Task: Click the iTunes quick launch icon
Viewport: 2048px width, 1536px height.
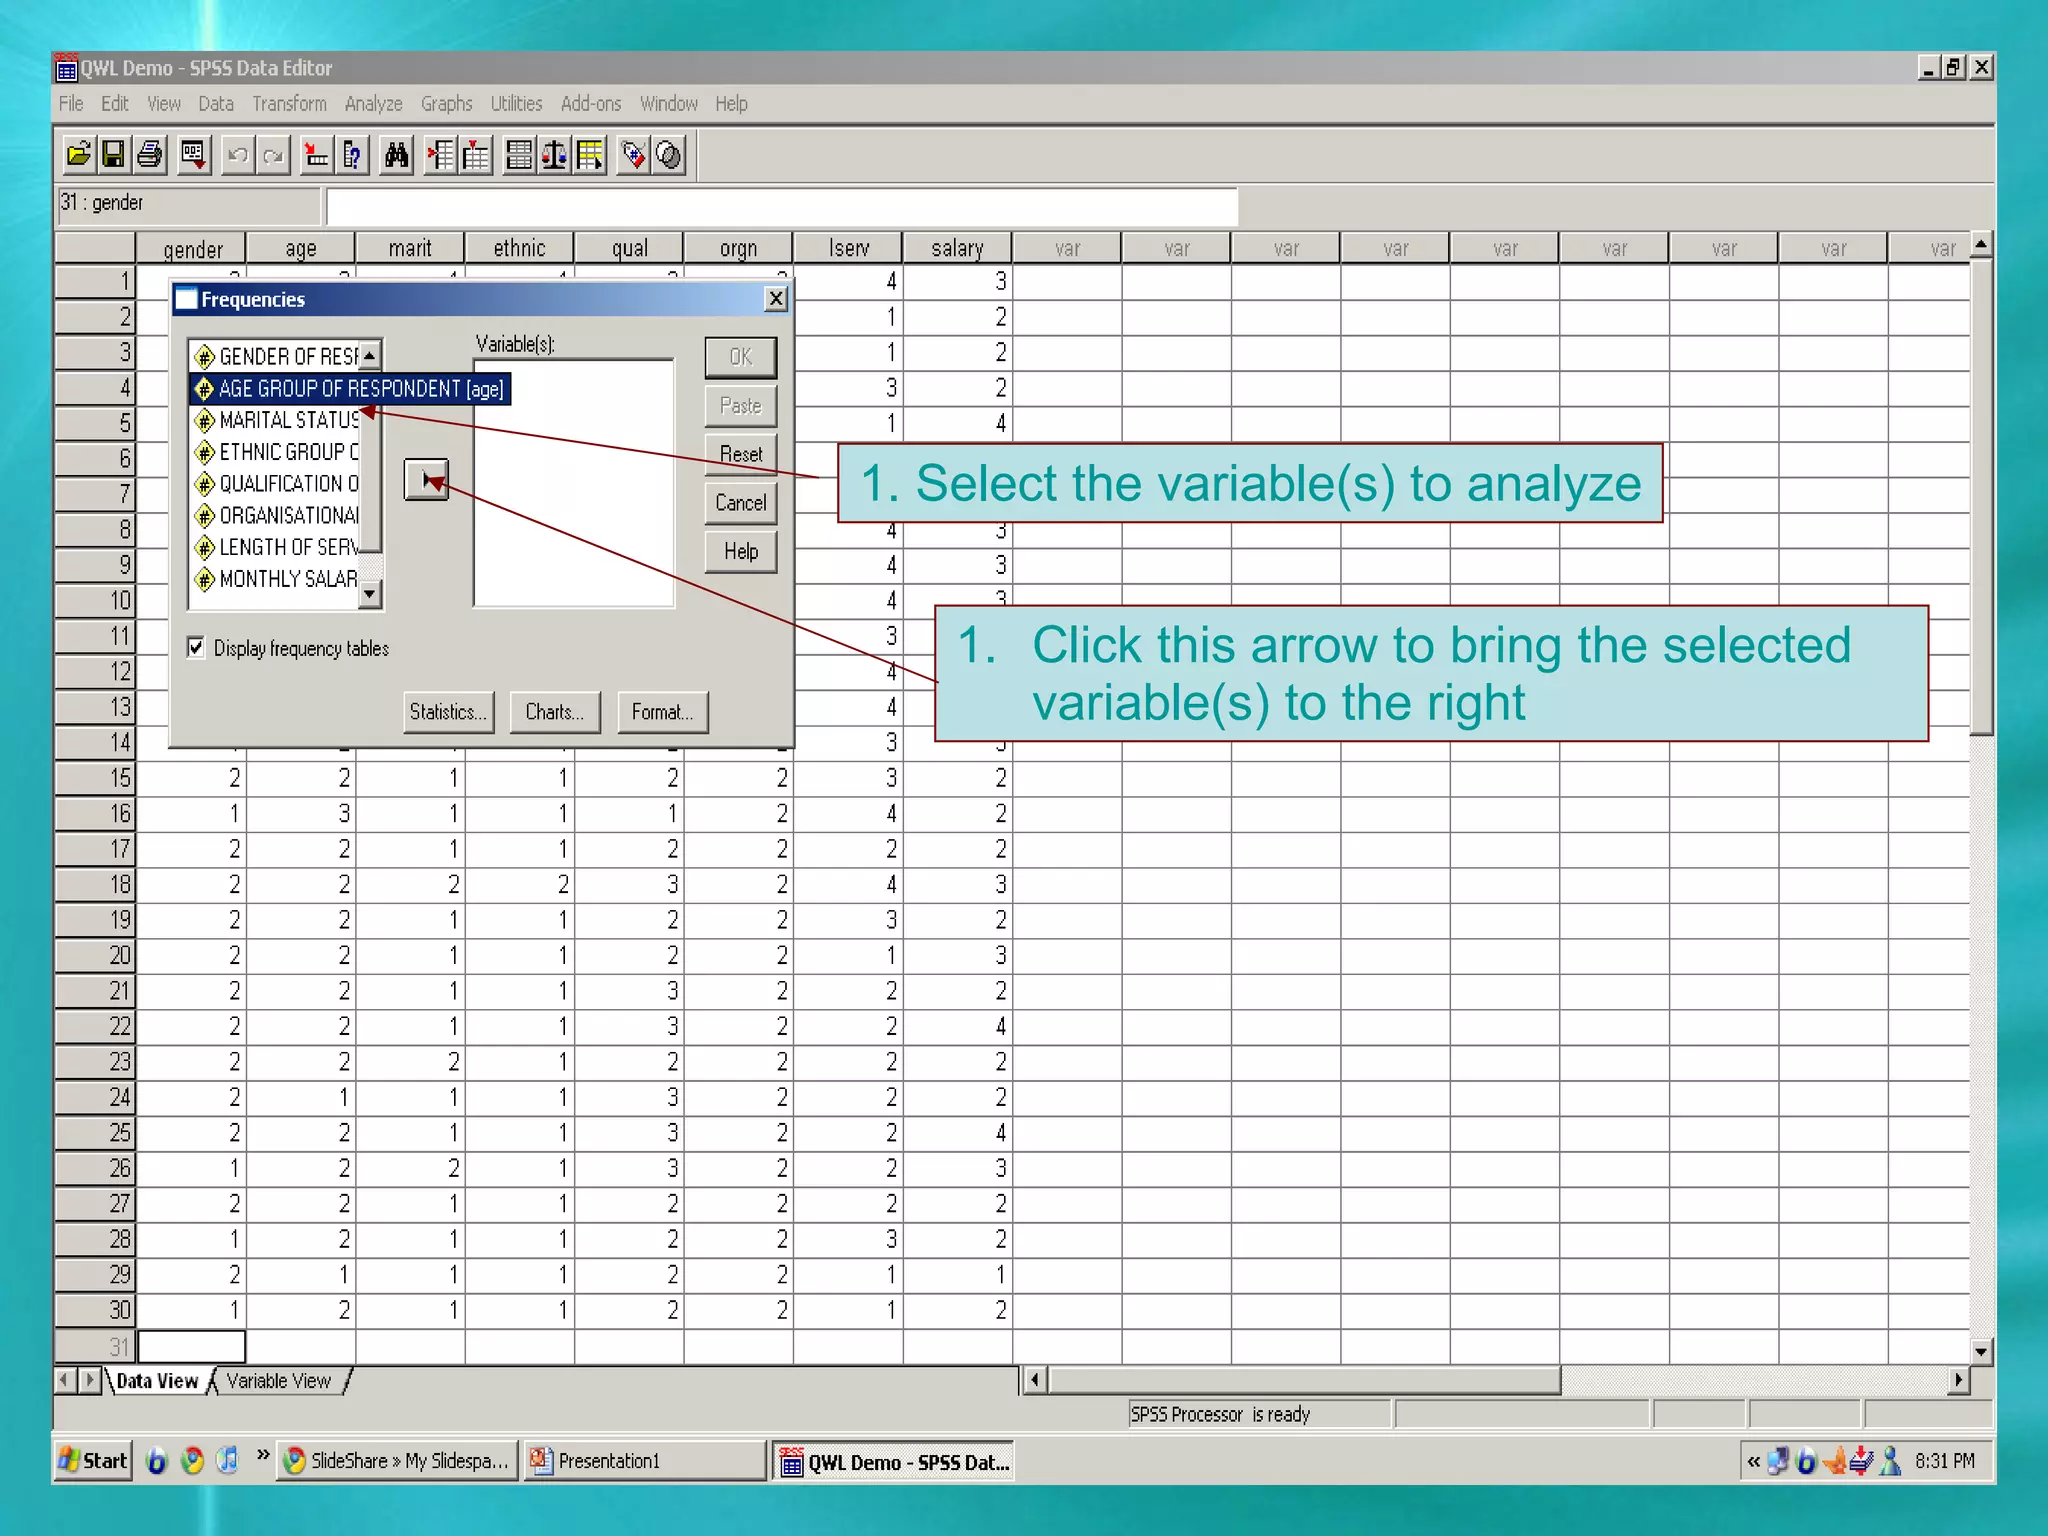Action: [228, 1461]
